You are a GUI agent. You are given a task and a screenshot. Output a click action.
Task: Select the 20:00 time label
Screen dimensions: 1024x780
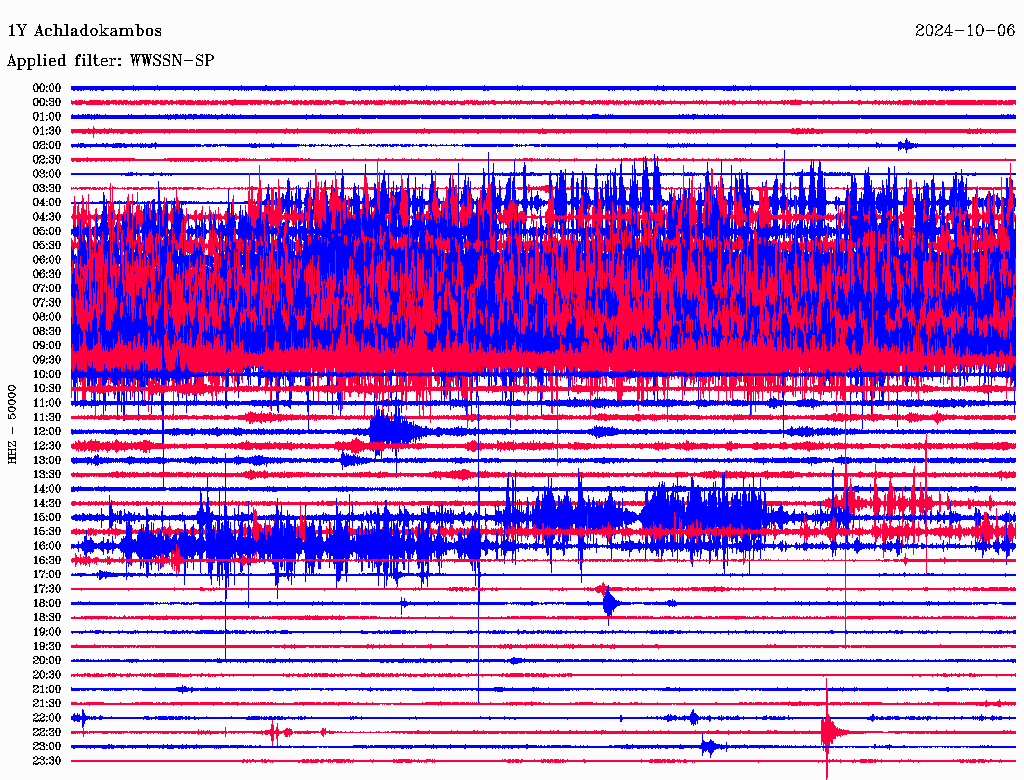point(47,660)
